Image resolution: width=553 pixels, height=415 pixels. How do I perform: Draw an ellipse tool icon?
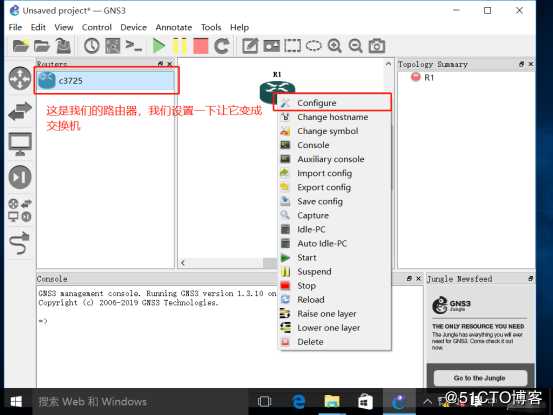[x=314, y=46]
